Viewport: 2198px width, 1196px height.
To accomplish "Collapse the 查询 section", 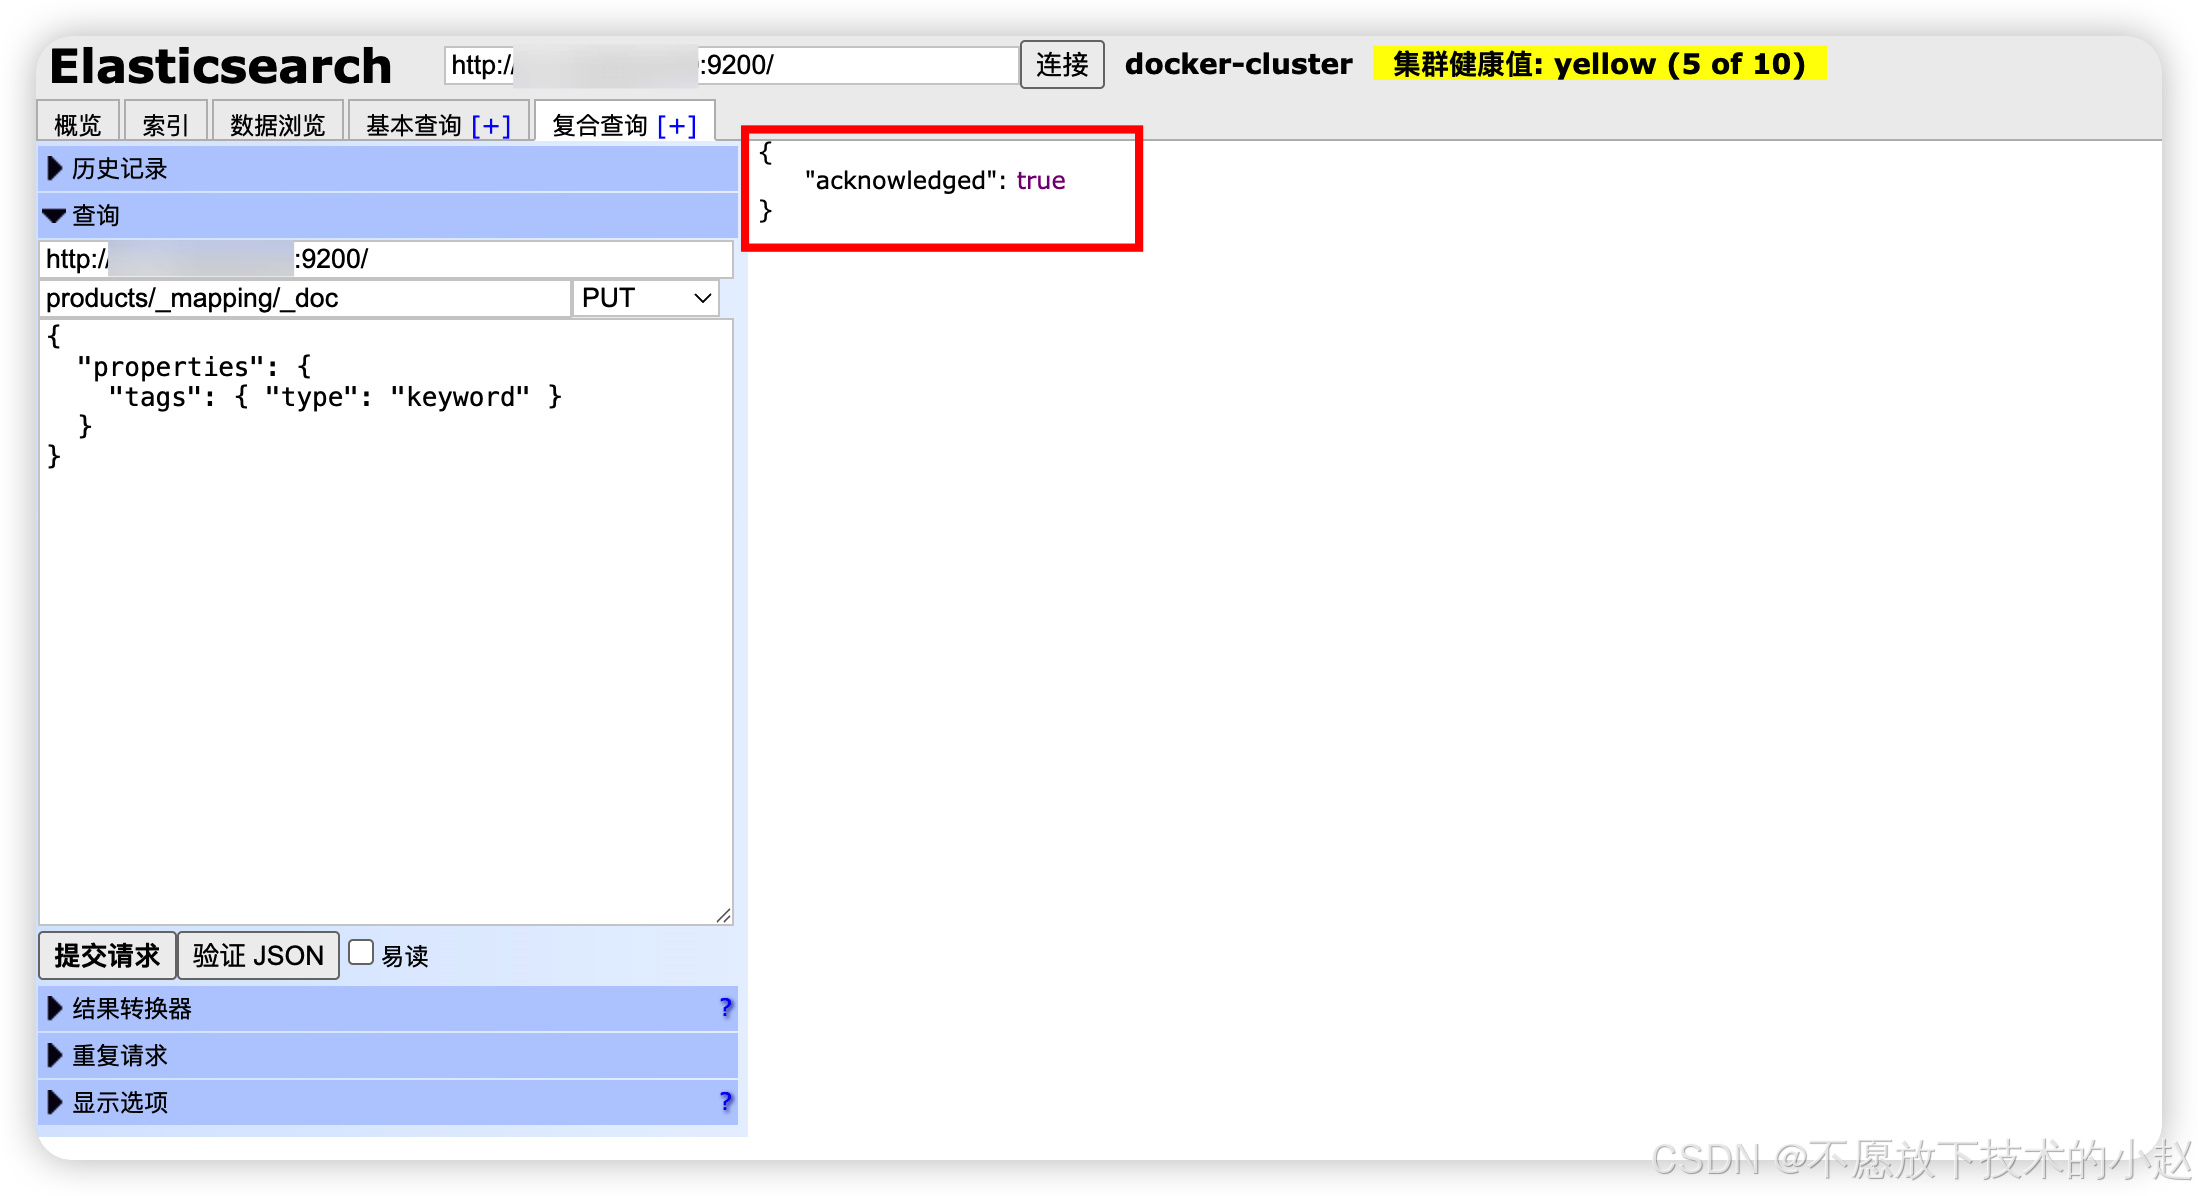I will pyautogui.click(x=95, y=215).
